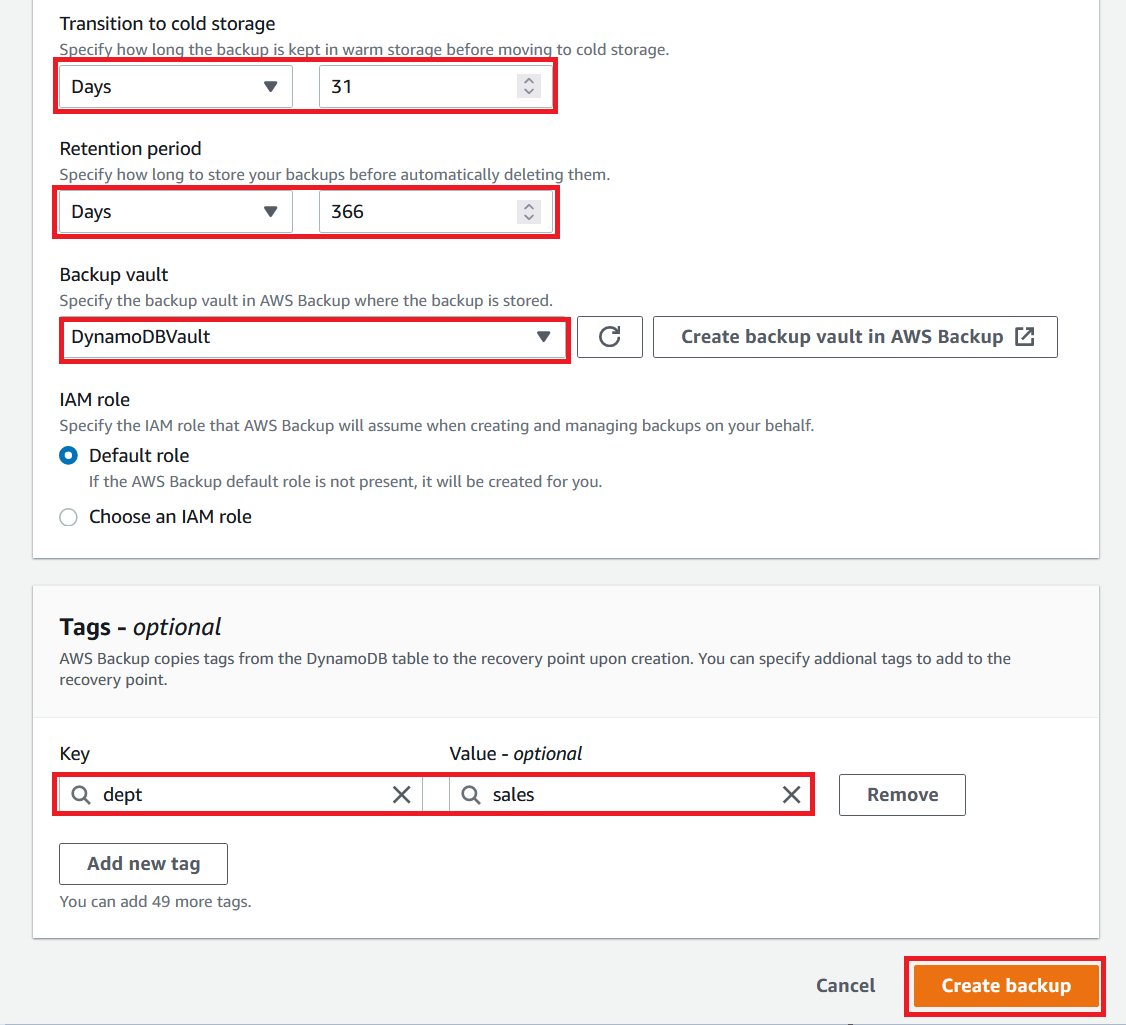
Task: Refresh the backup vault list
Action: pyautogui.click(x=610, y=337)
